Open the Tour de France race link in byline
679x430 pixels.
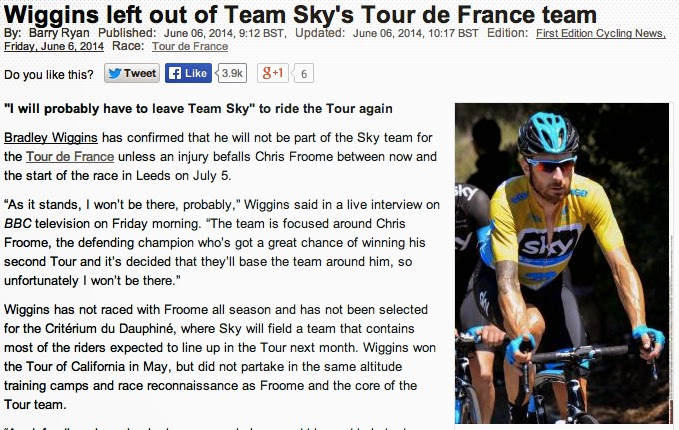click(x=189, y=46)
